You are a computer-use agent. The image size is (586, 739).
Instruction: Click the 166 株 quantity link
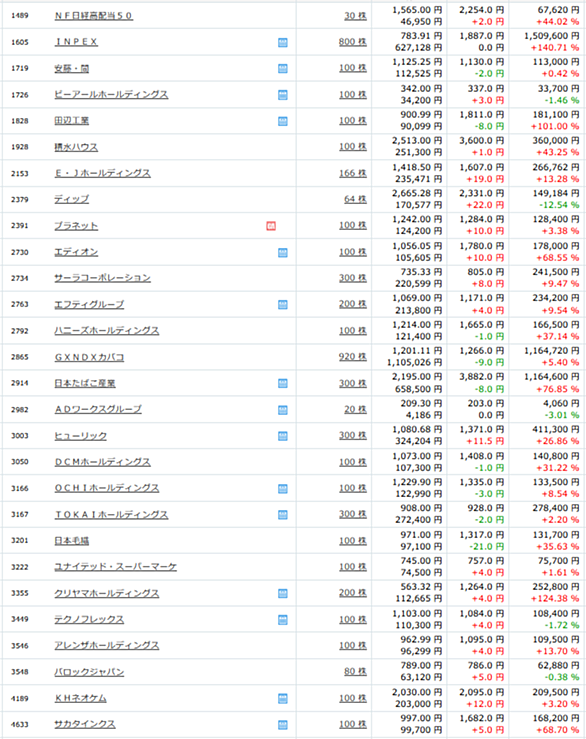pyautogui.click(x=353, y=173)
